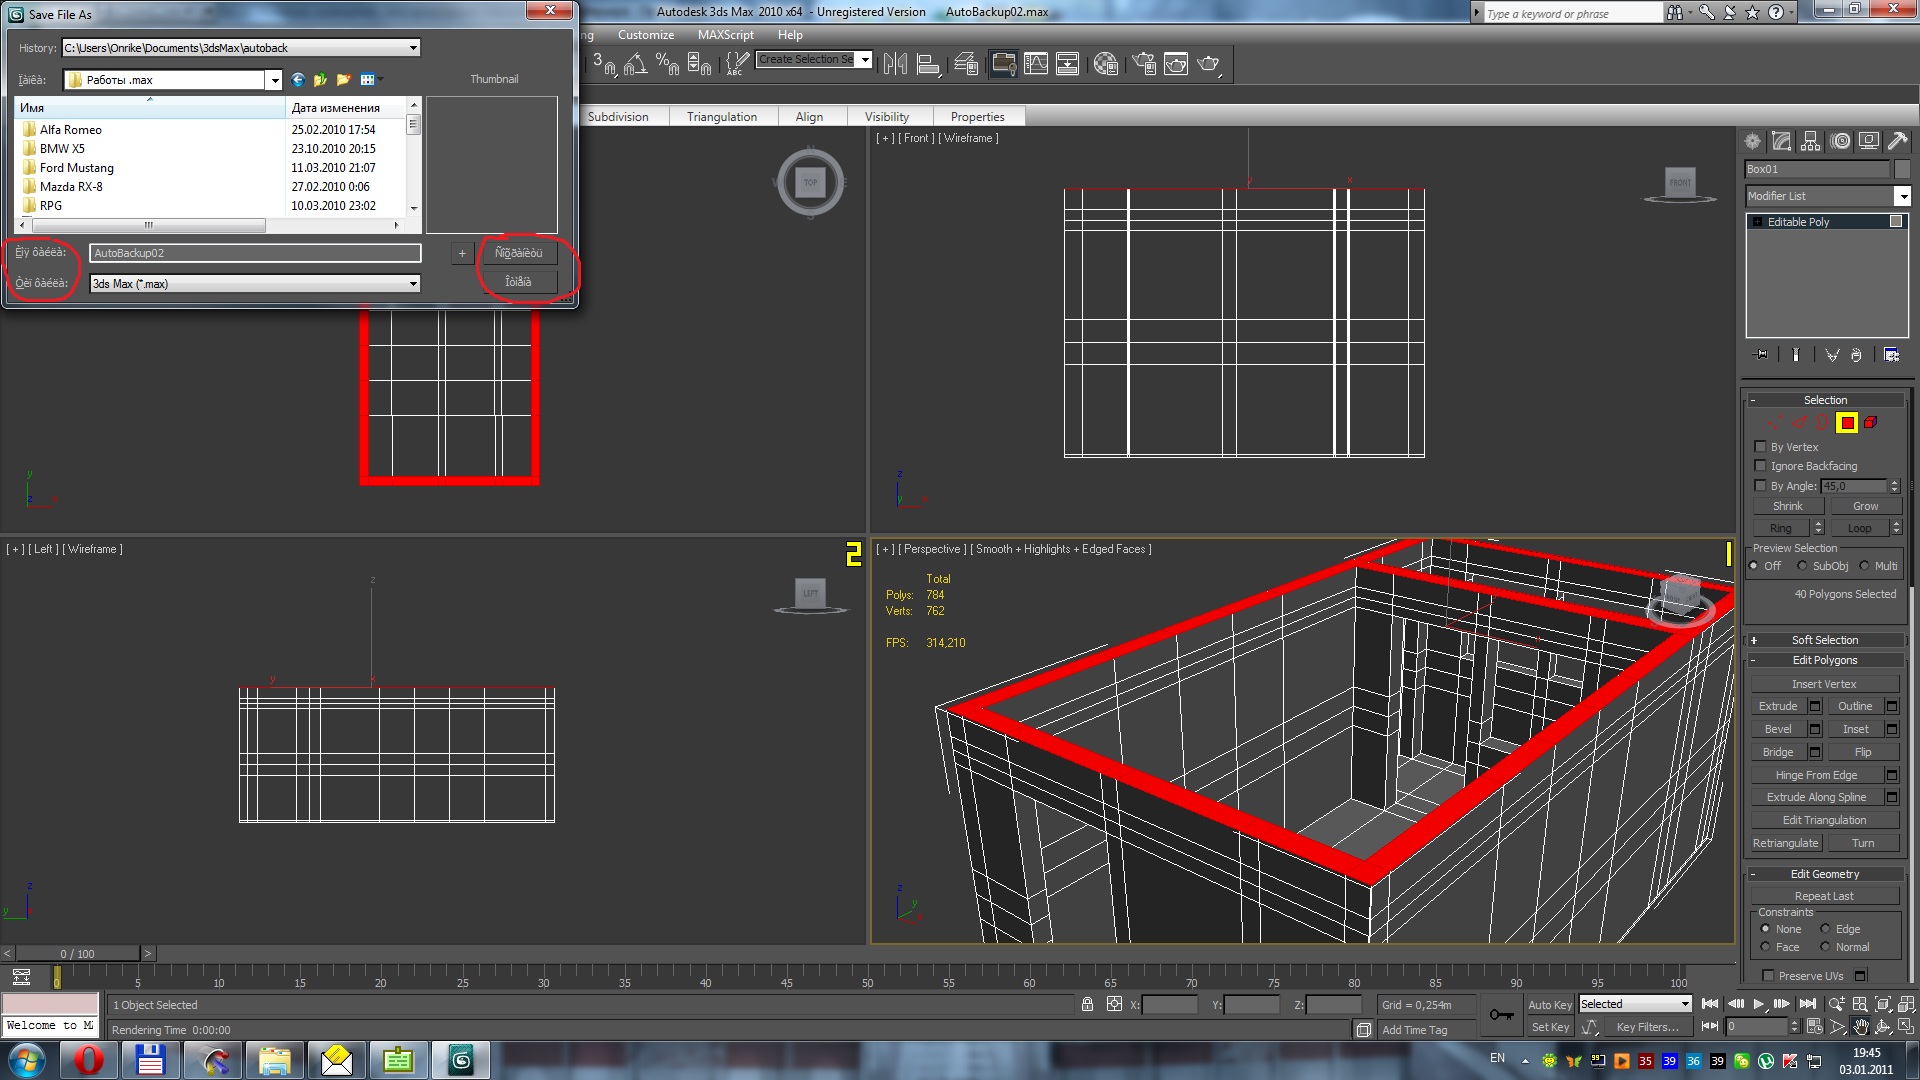Select the Edge constraint radio button
Image resolution: width=1920 pixels, height=1080 pixels.
[1825, 929]
